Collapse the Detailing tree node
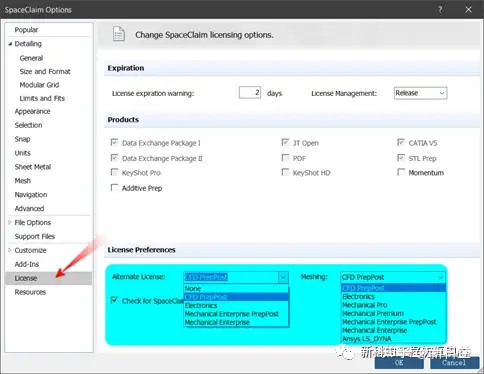This screenshot has width=484, height=374. coord(10,44)
